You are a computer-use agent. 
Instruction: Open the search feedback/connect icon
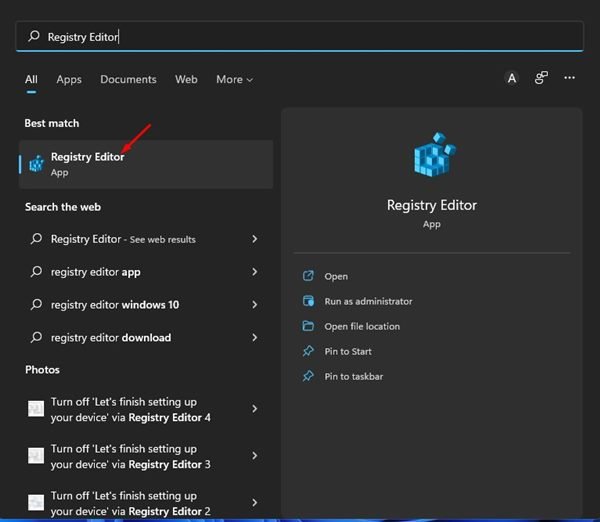[541, 78]
